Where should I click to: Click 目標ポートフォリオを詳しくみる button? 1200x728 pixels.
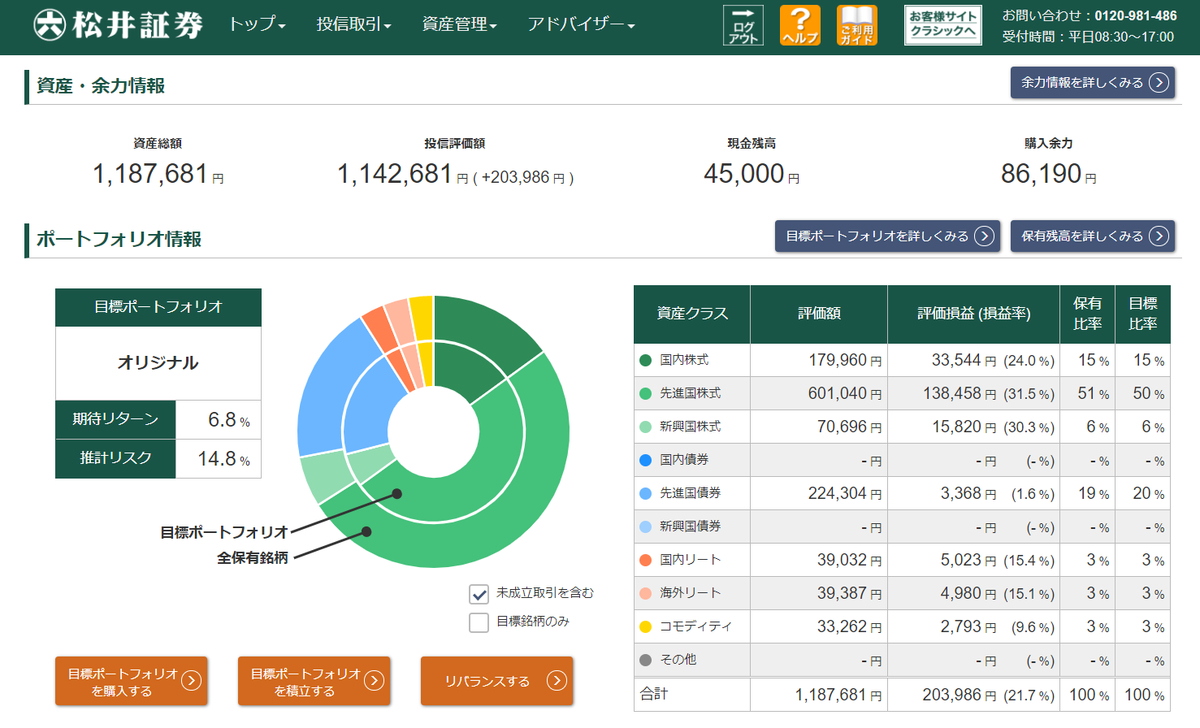[887, 236]
